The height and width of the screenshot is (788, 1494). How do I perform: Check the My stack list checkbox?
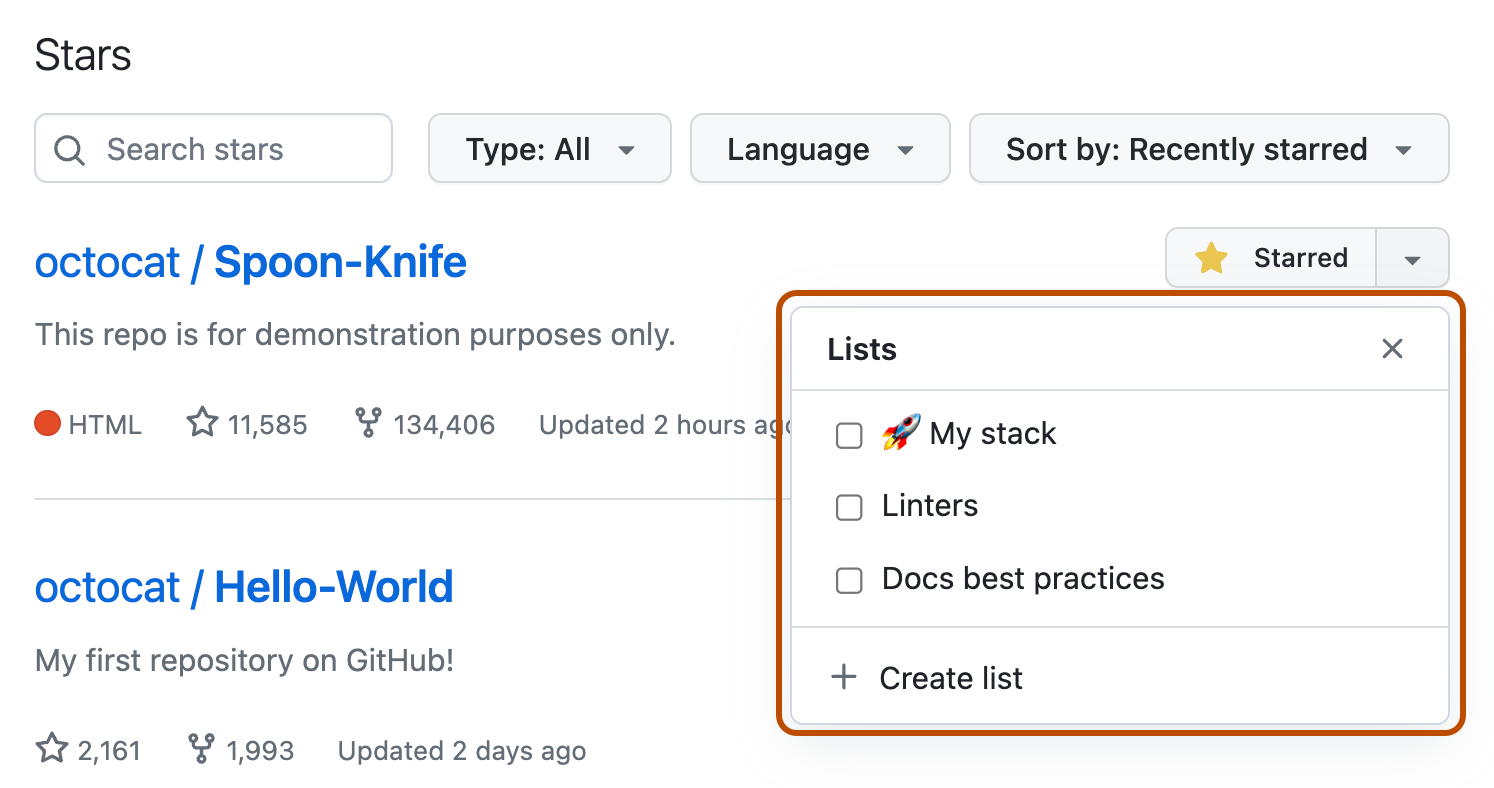(x=848, y=435)
